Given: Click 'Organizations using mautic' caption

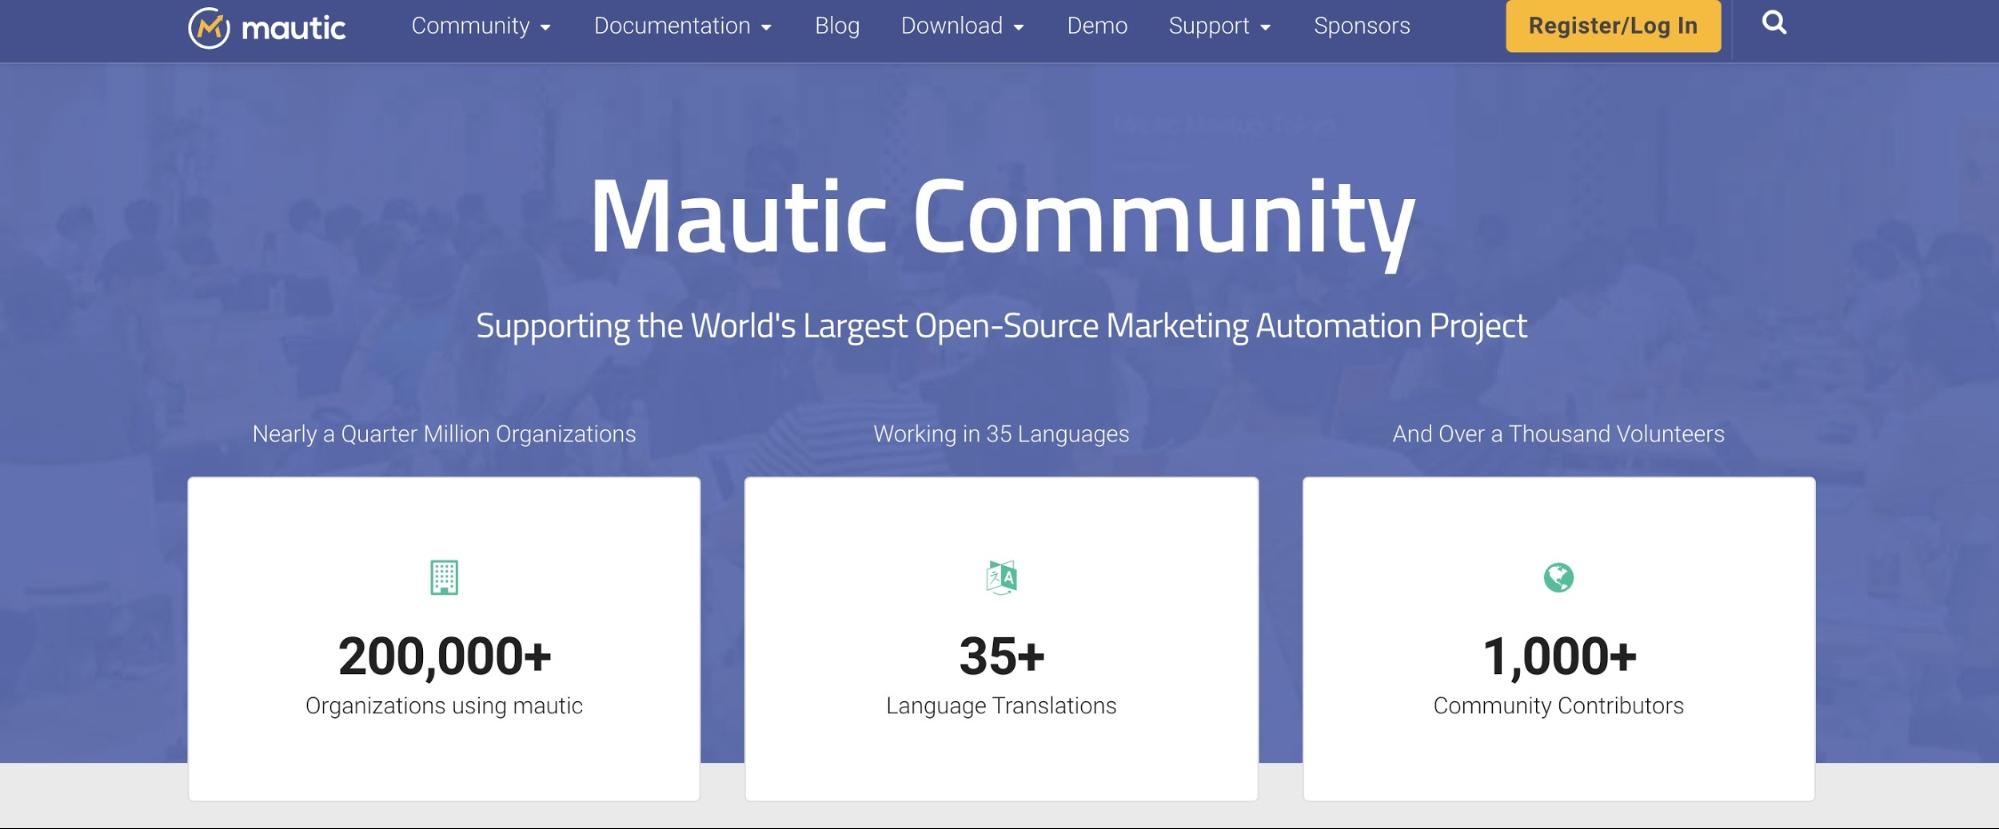Looking at the screenshot, I should (x=444, y=706).
